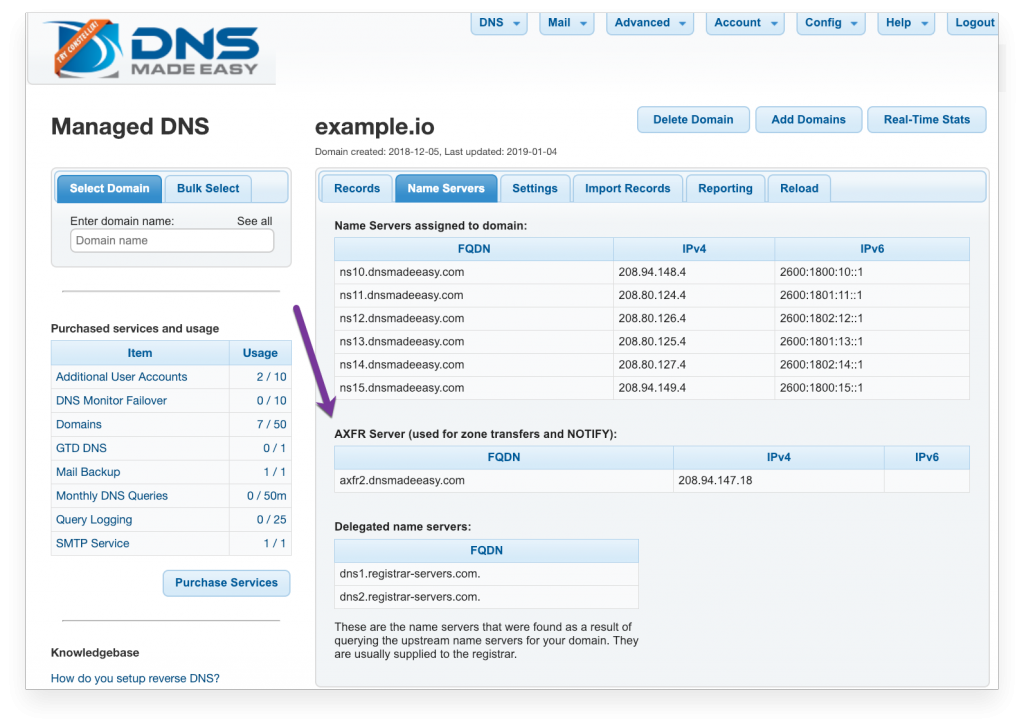Click IPv6 address 2600:1801:11::1
Screen dimensions: 1024x728
[x=821, y=295]
